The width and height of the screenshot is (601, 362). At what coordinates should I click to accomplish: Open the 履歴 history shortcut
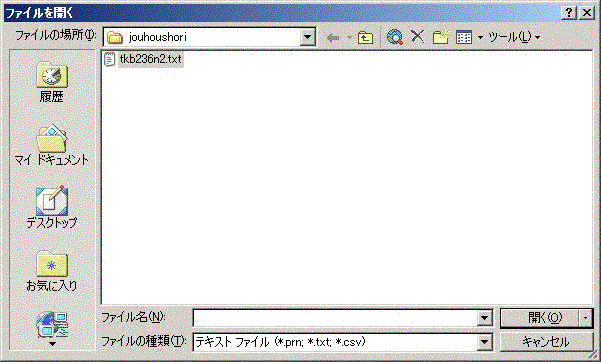[x=52, y=82]
